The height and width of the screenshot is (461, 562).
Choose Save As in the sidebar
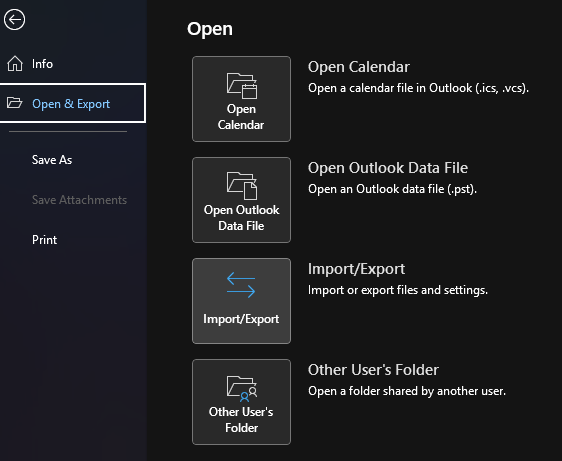52,160
